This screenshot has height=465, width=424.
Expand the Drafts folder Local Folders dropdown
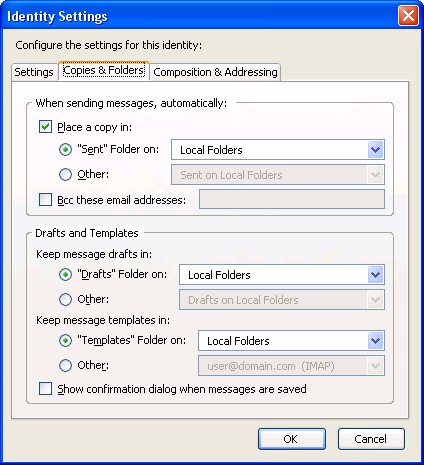click(x=282, y=275)
